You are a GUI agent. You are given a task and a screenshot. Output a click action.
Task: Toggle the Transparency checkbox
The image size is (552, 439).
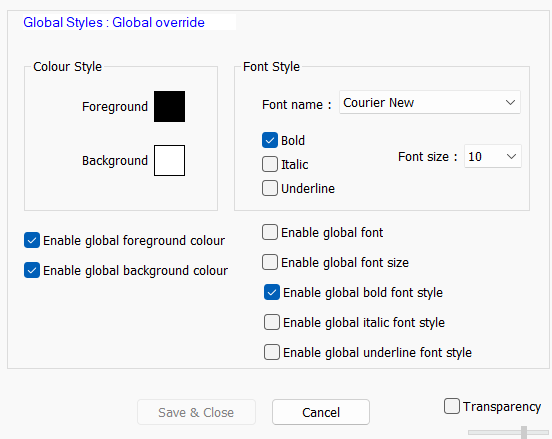pos(452,406)
